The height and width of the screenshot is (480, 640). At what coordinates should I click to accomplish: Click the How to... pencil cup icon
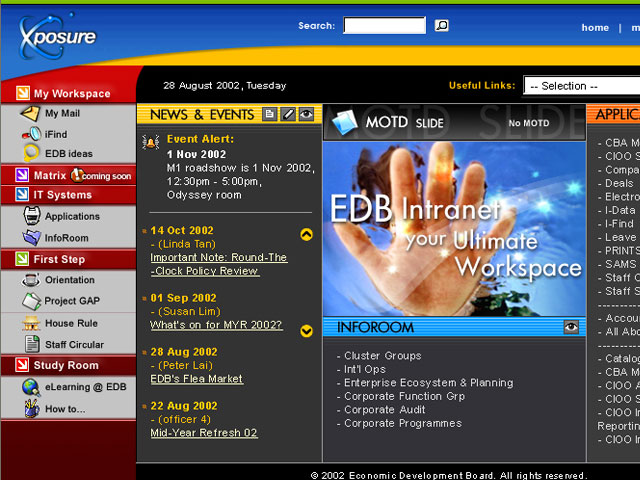point(32,408)
